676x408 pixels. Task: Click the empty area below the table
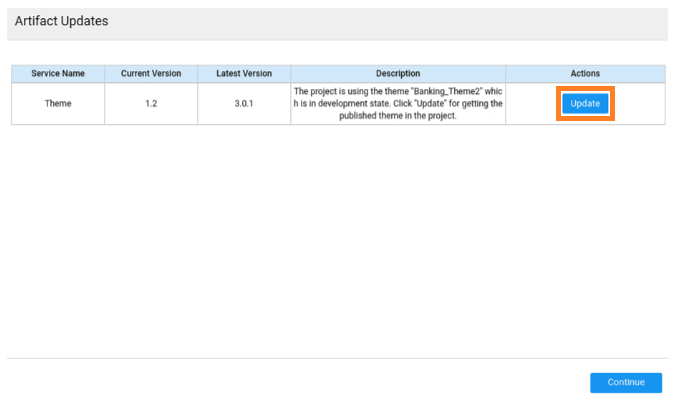point(338,240)
